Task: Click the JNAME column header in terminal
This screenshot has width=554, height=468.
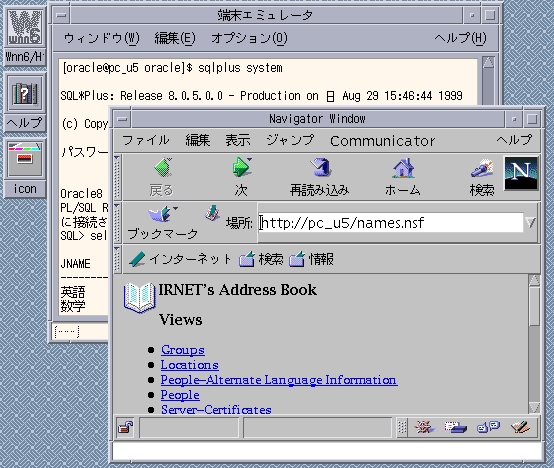Action: [76, 263]
